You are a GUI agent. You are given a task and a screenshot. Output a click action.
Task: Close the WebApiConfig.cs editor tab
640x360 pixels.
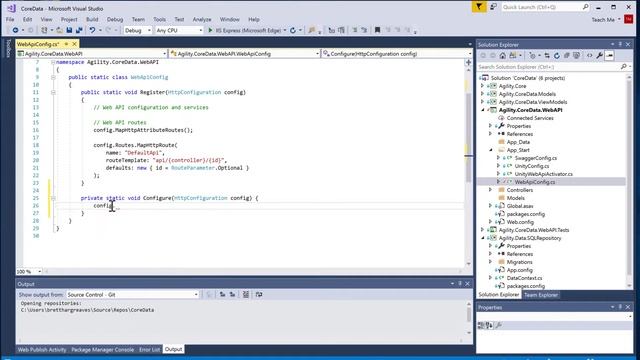click(74, 44)
